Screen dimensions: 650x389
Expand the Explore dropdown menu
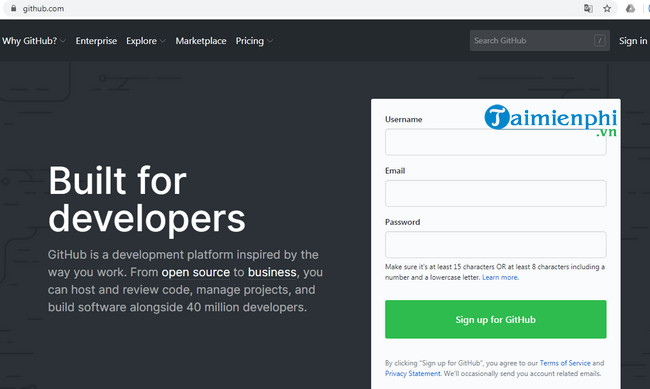(146, 41)
